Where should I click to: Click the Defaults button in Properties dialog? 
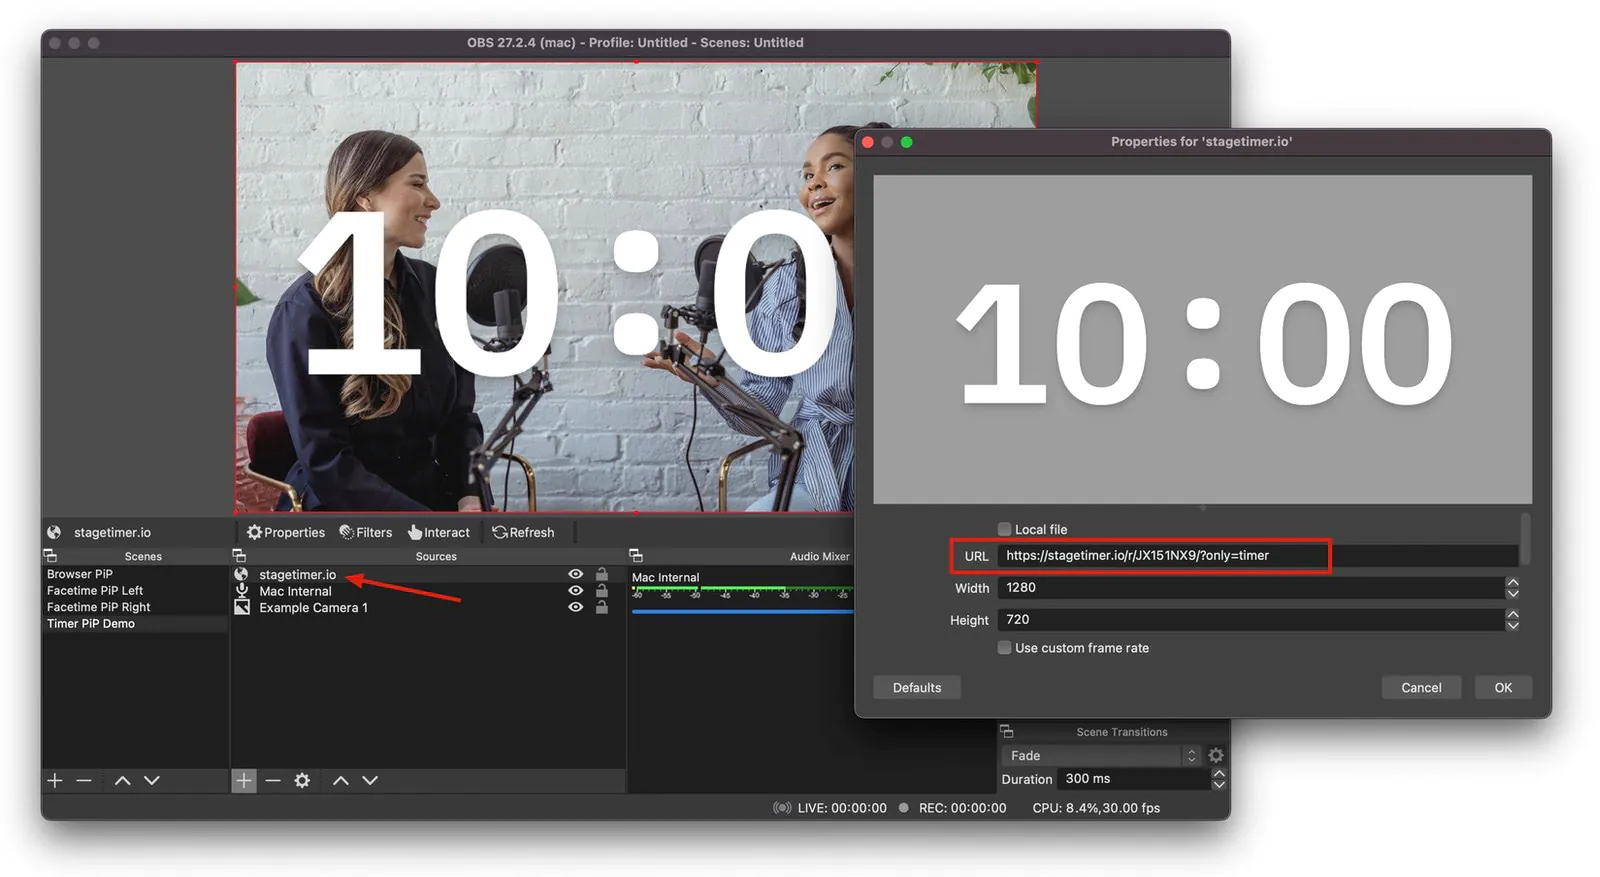(x=917, y=688)
